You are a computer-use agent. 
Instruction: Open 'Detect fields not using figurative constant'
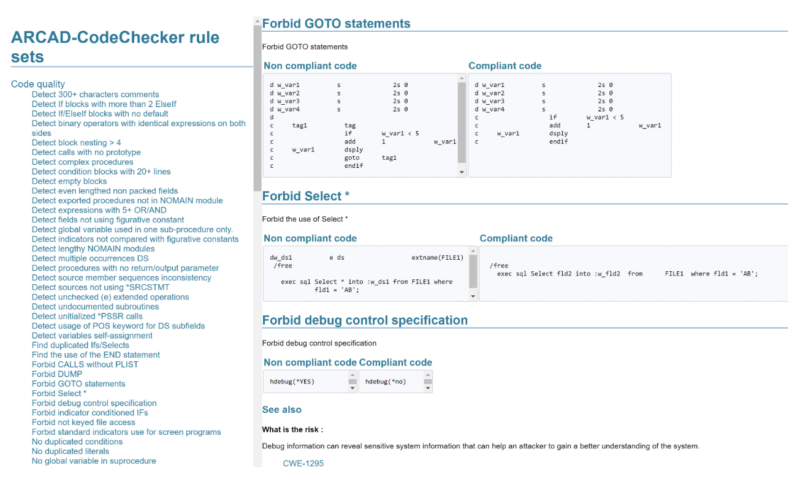pyautogui.click(x=108, y=220)
